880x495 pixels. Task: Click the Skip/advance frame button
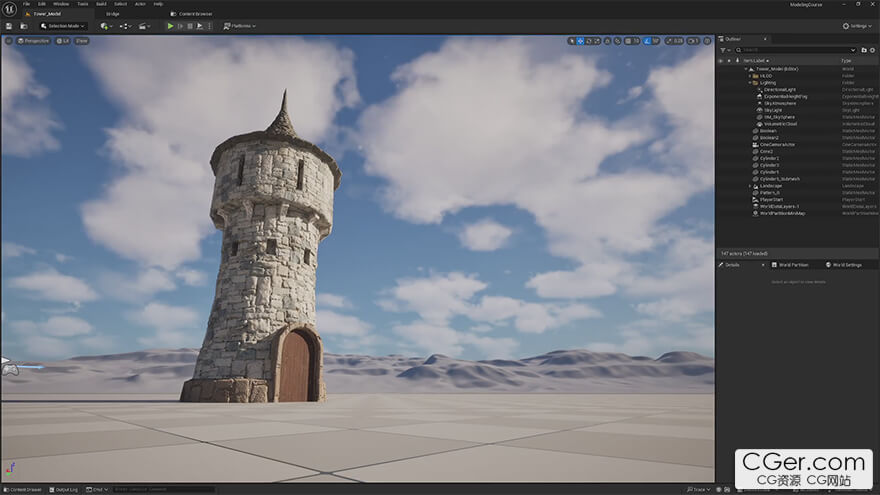coord(180,26)
